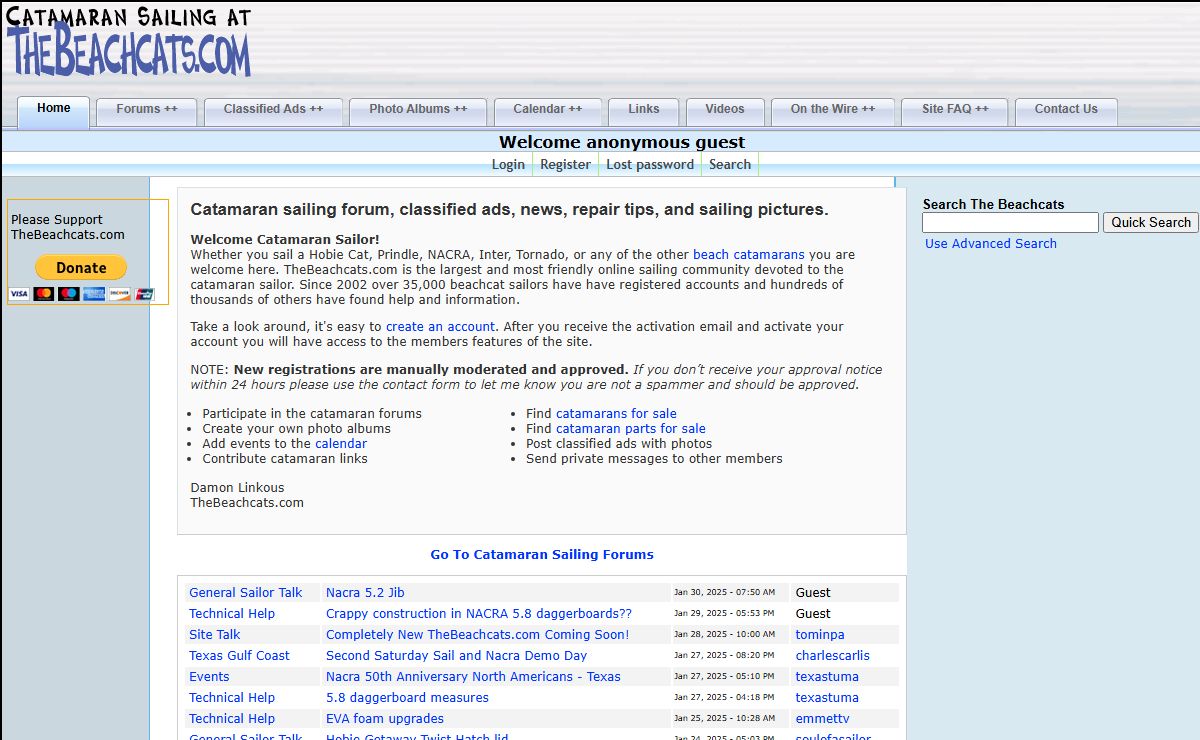Click the Login link
This screenshot has width=1200, height=740.
pyautogui.click(x=508, y=165)
